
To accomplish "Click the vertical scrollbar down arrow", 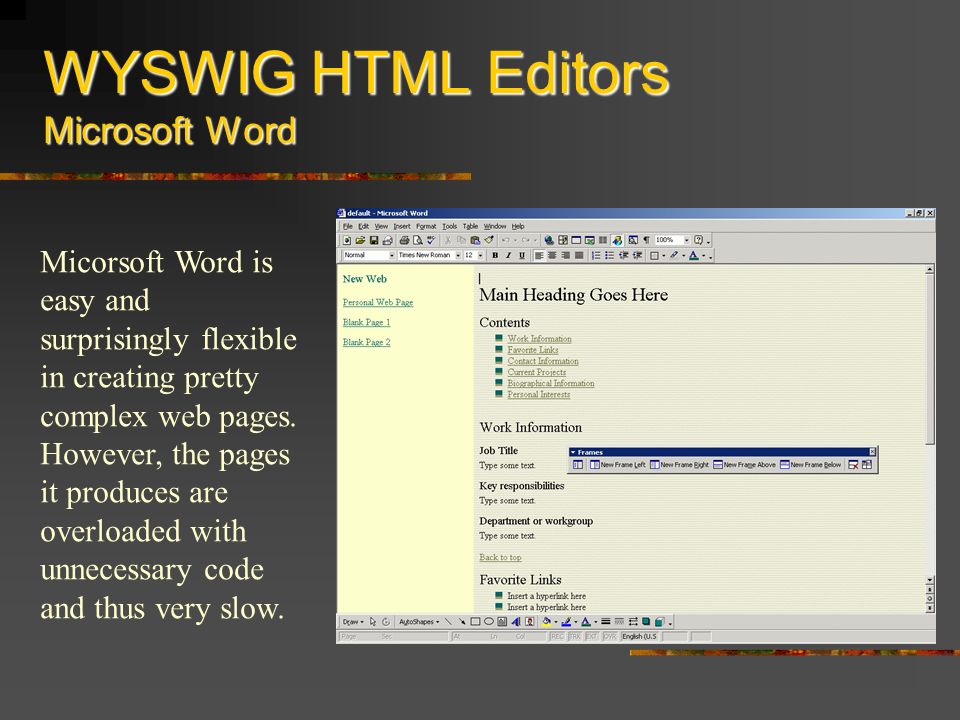I will click(930, 580).
